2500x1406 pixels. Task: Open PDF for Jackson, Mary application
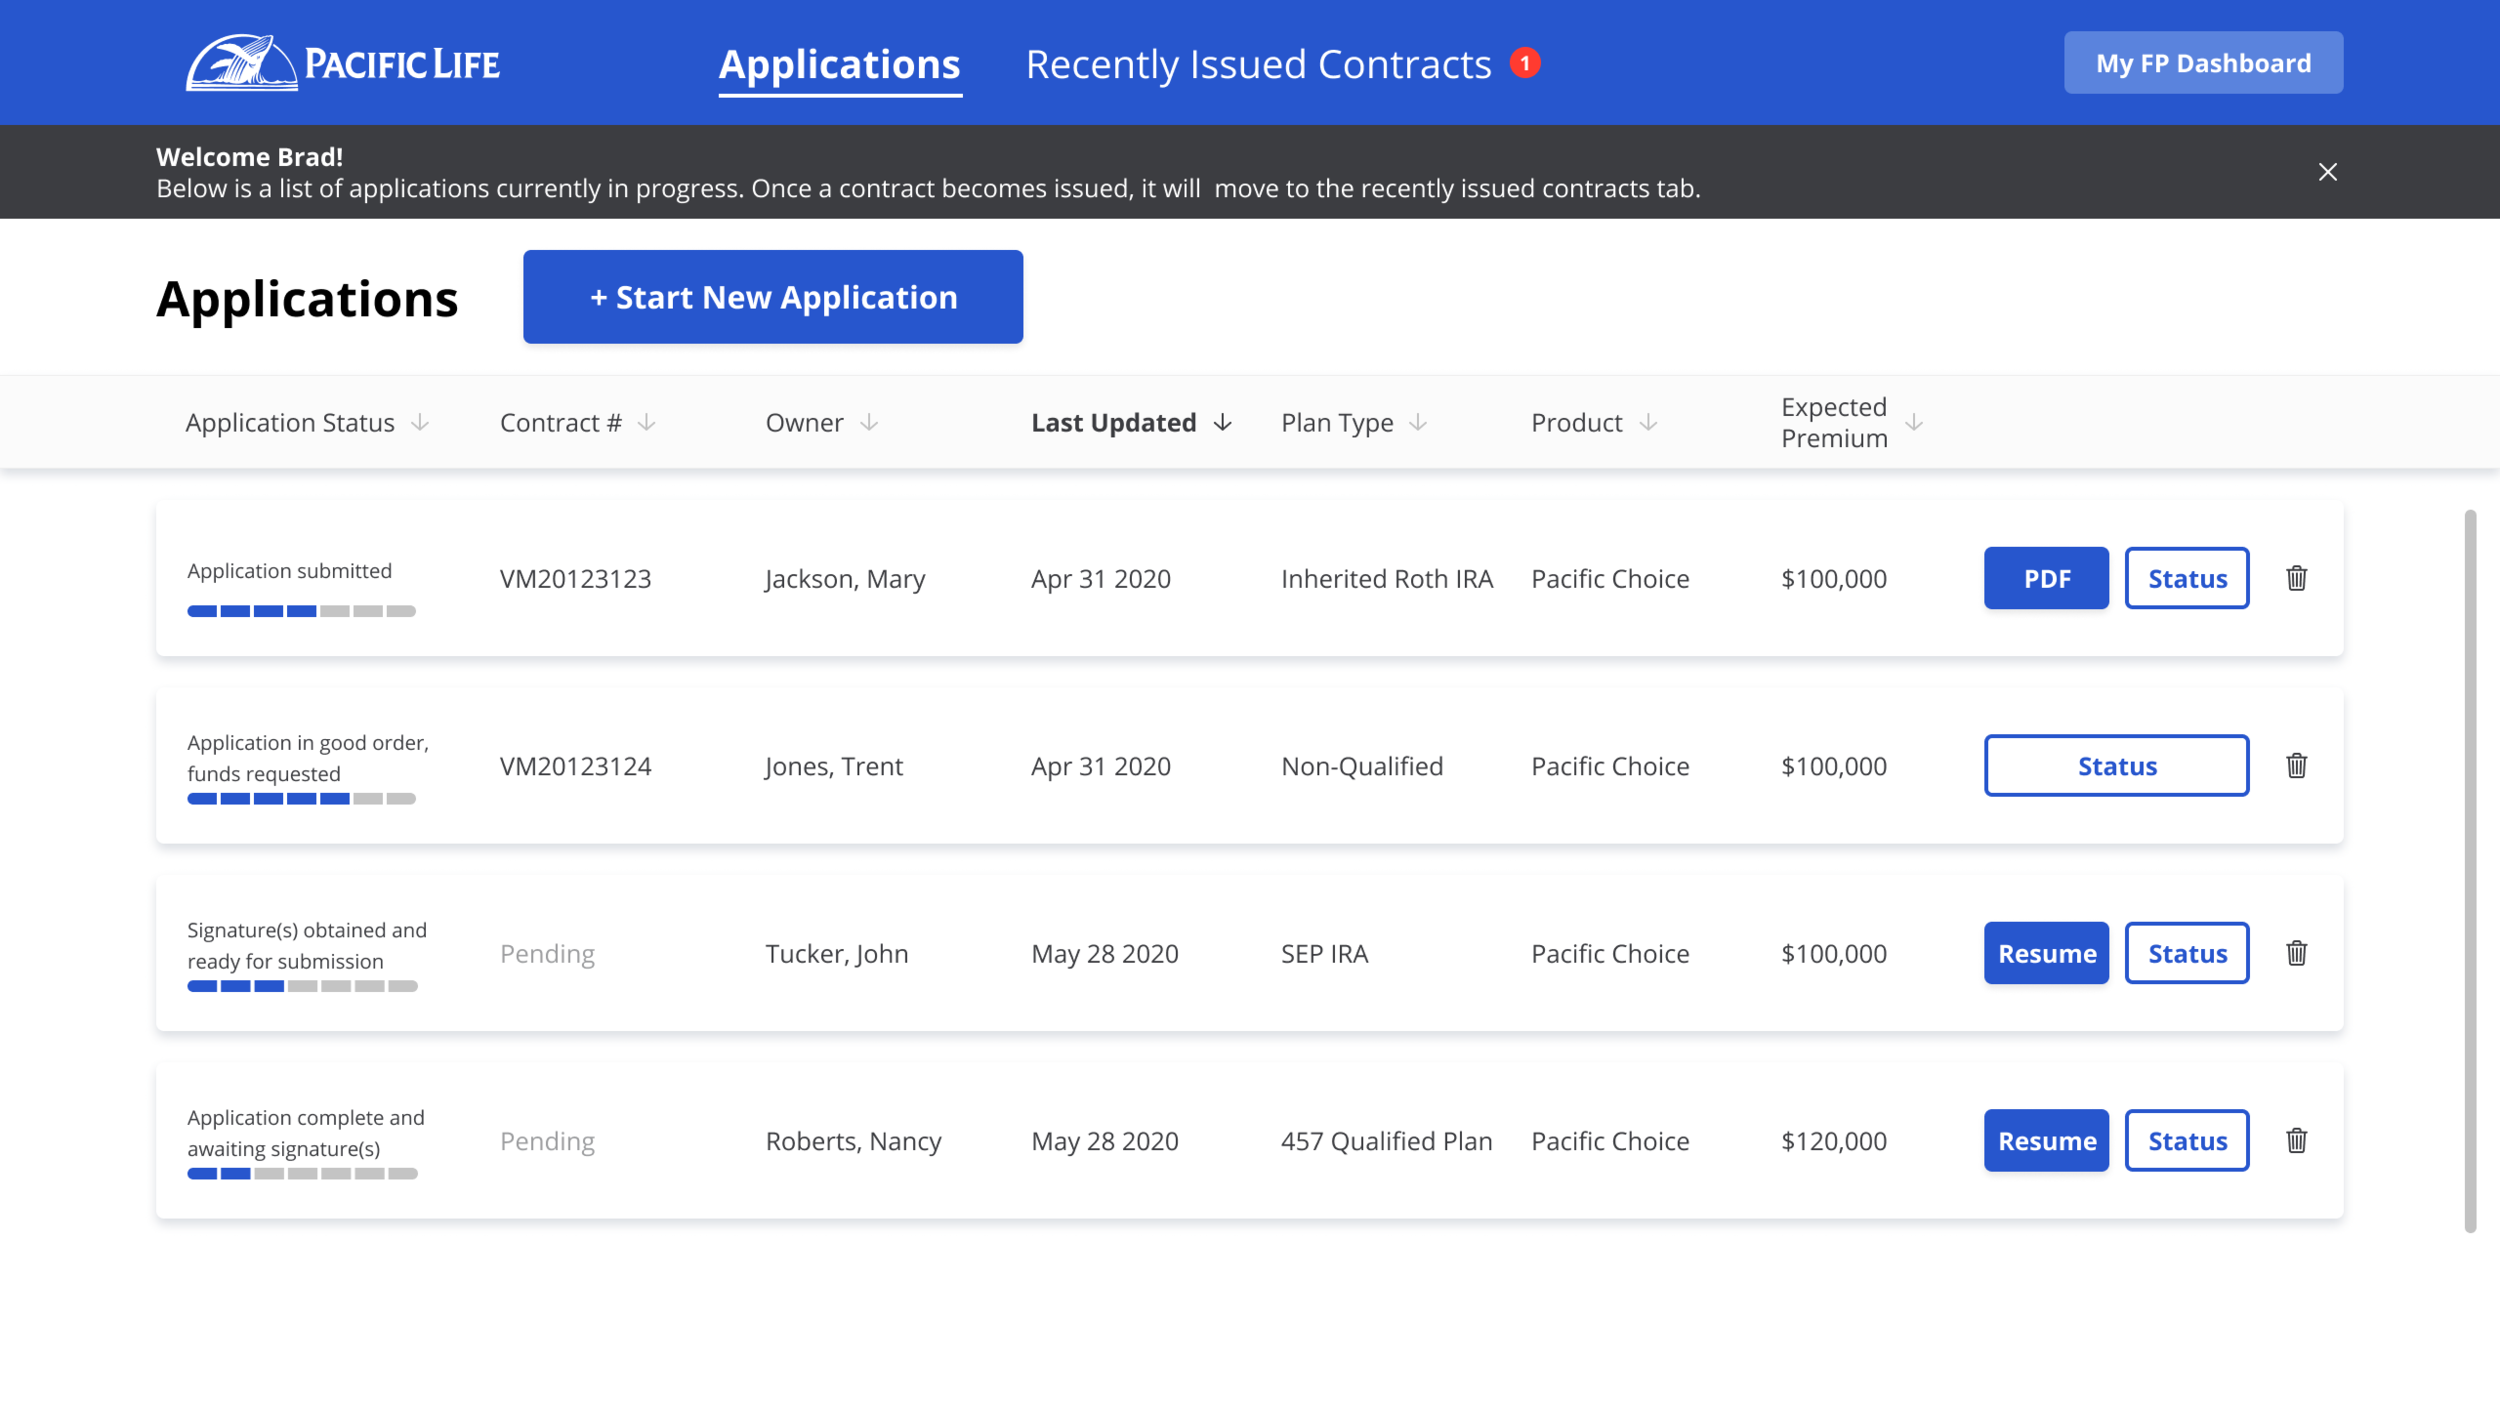(2046, 578)
